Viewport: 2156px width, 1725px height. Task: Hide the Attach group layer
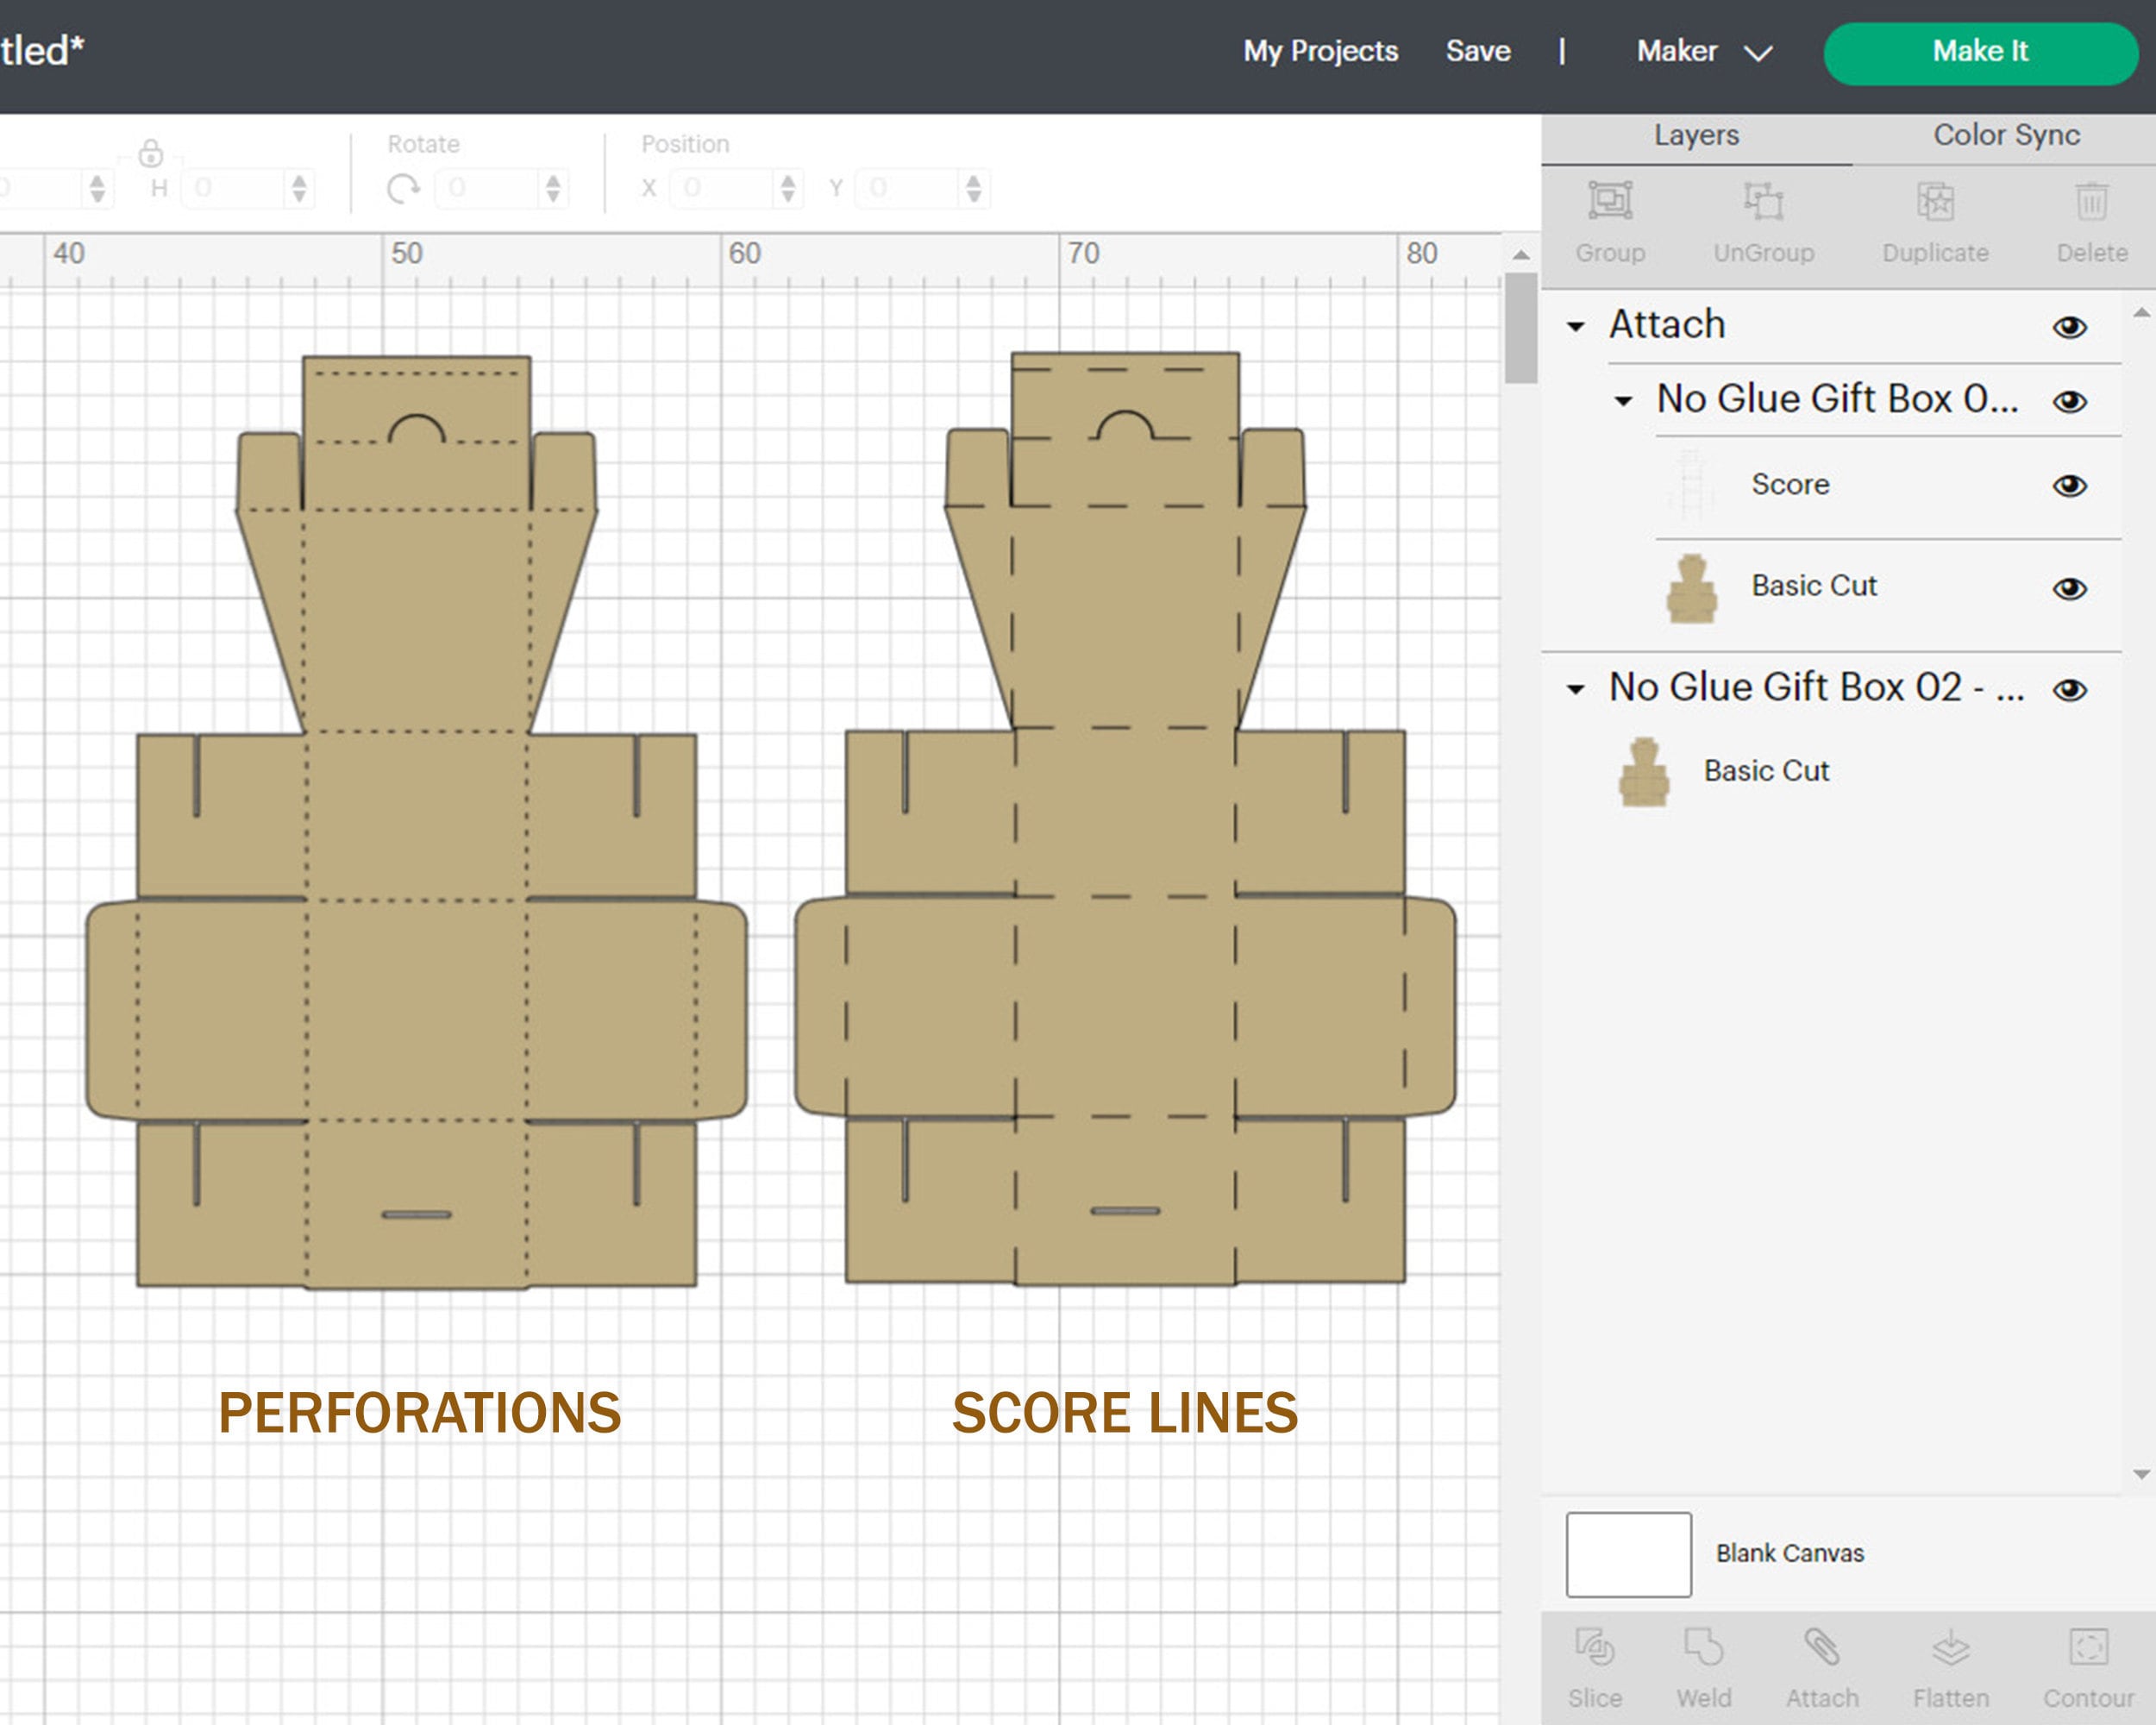point(2070,327)
